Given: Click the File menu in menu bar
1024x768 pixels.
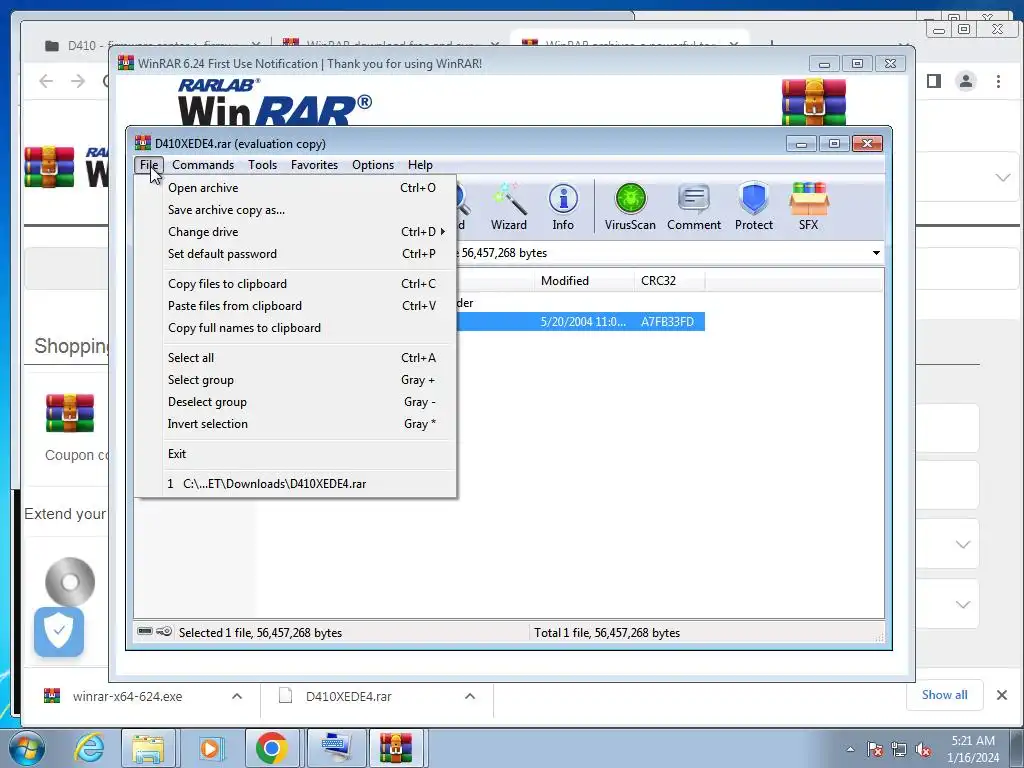Looking at the screenshot, I should tap(149, 165).
